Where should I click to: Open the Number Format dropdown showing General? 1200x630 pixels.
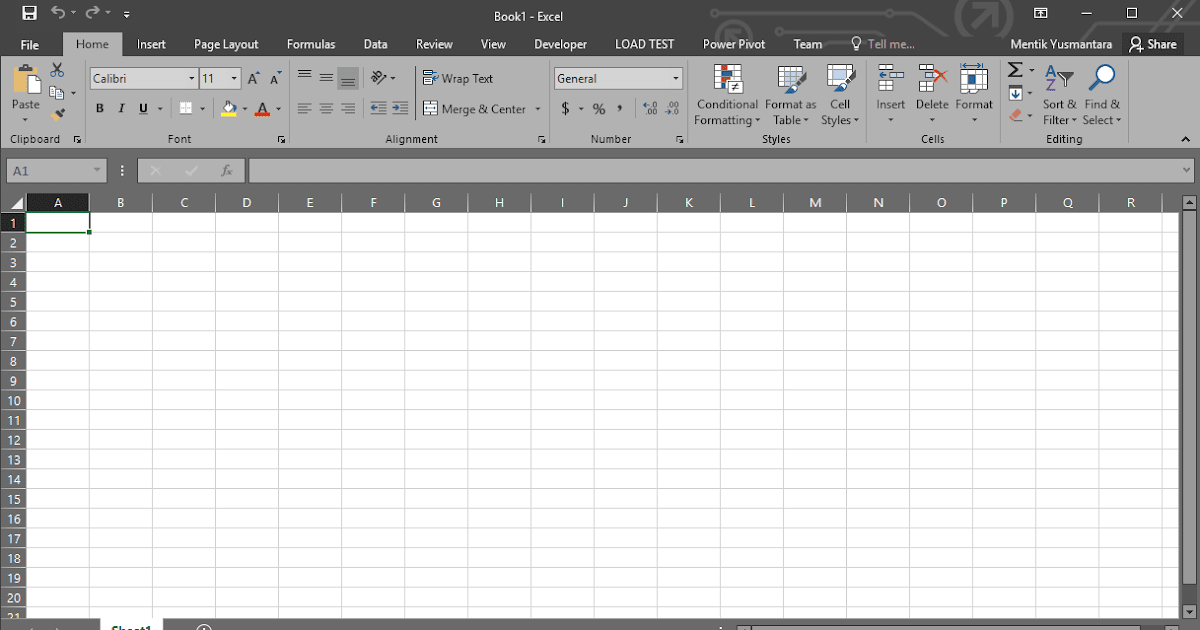617,78
